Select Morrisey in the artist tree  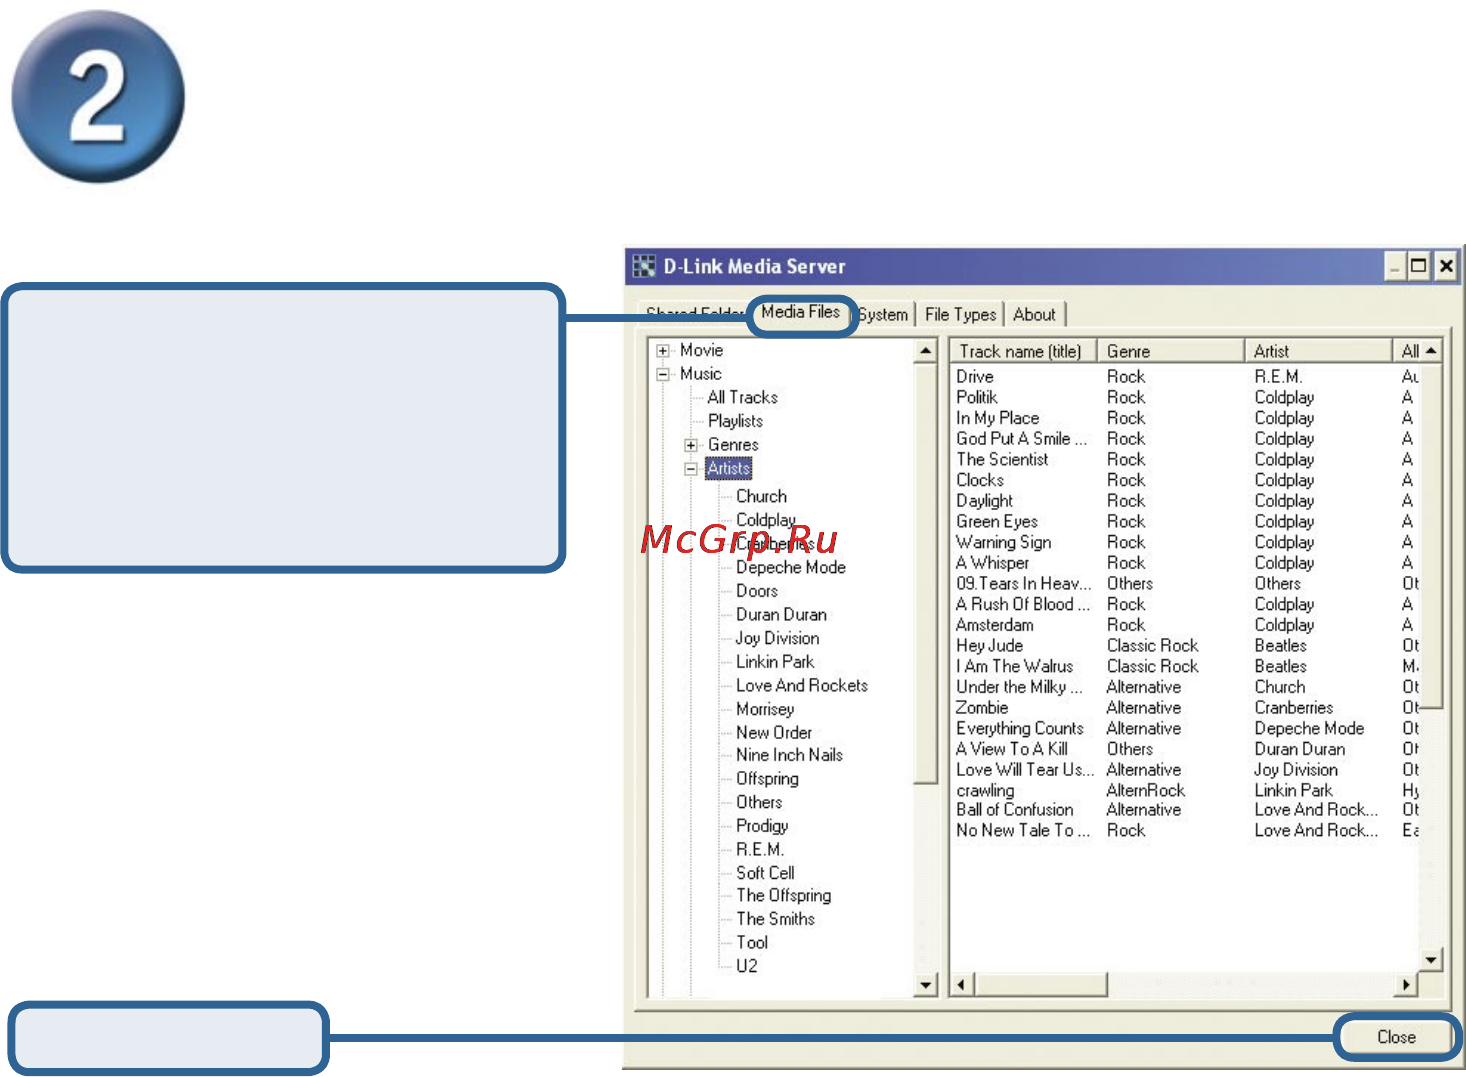click(x=765, y=709)
